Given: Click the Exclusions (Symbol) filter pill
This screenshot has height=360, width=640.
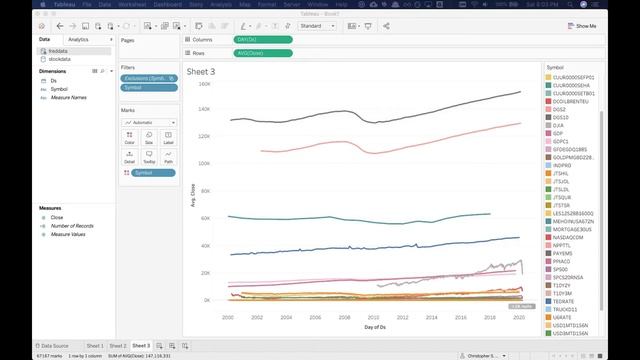Looking at the screenshot, I should (x=149, y=78).
